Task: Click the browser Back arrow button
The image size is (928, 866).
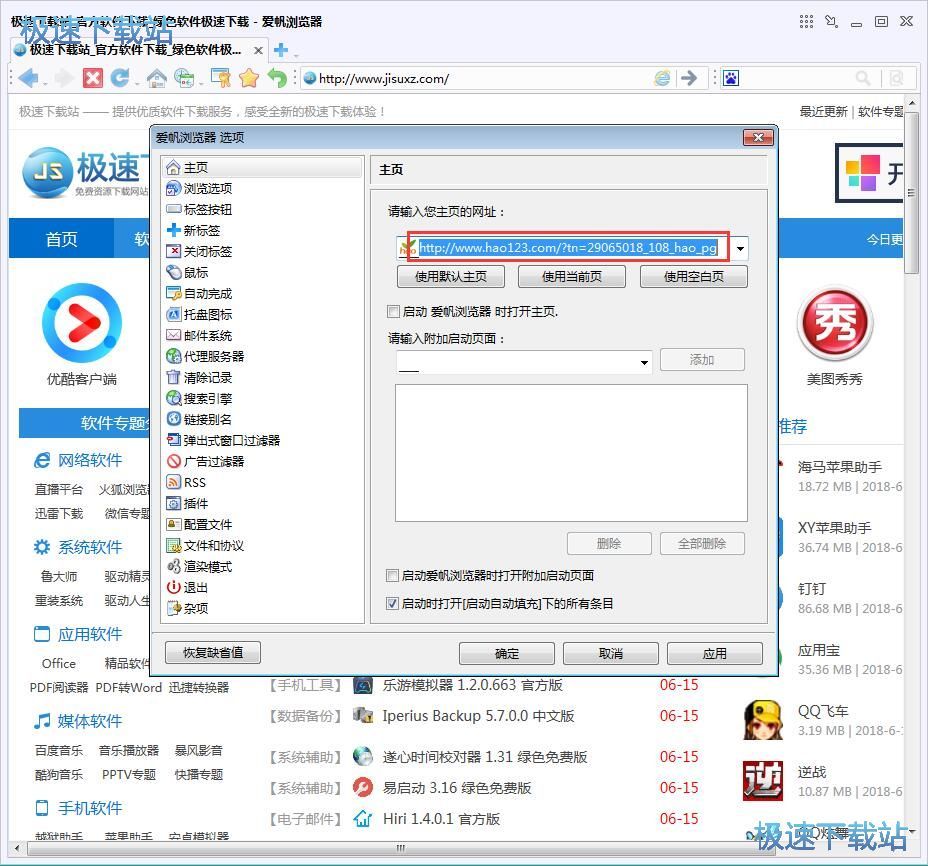Action: [x=28, y=78]
